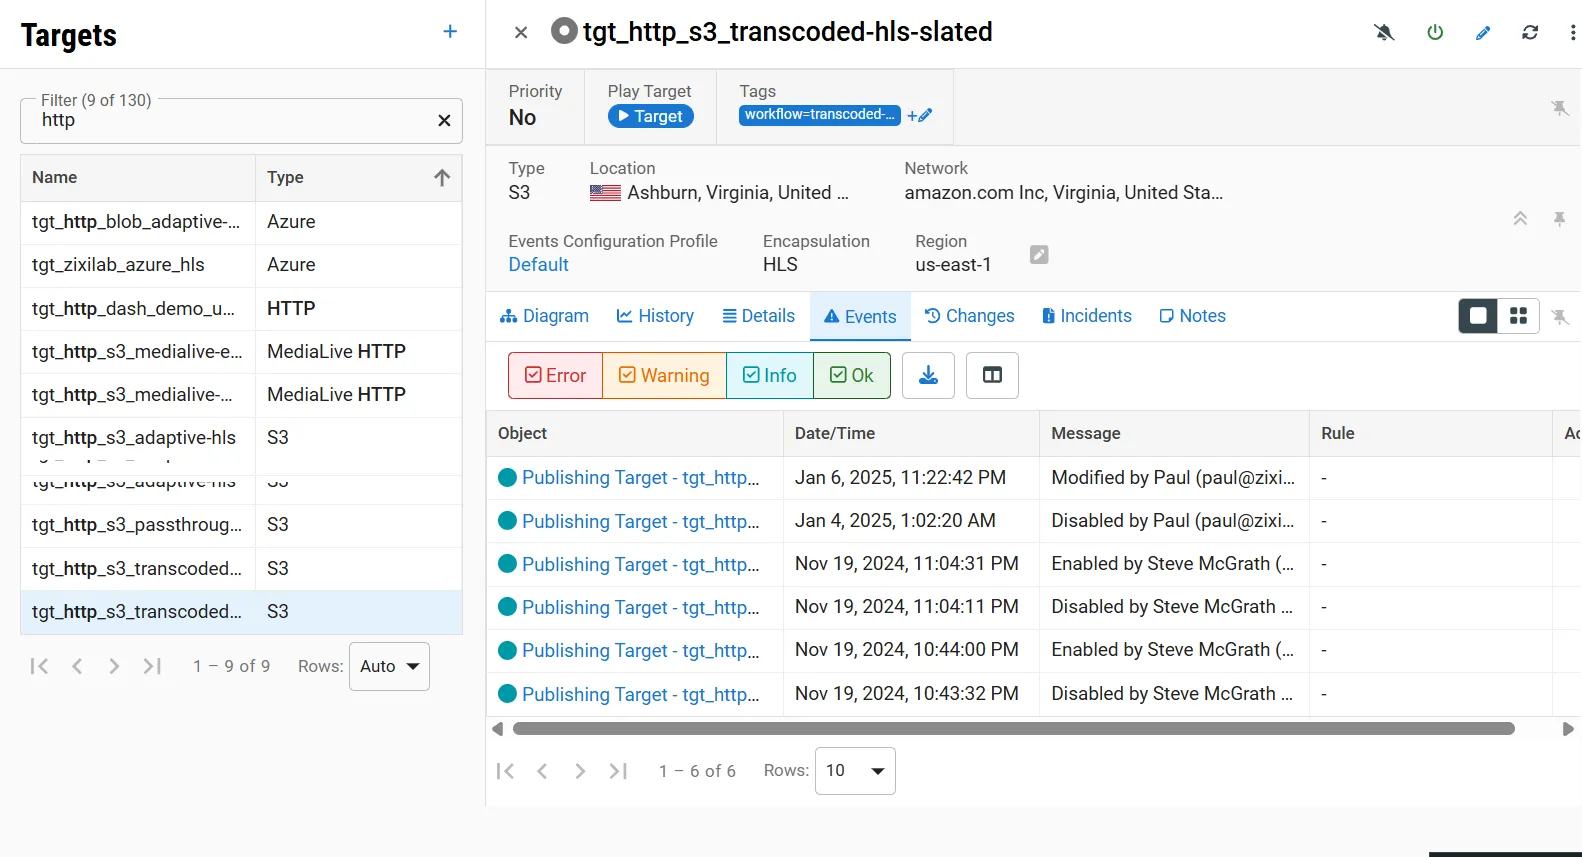Mute alerts with the crossed bell icon
The width and height of the screenshot is (1582, 857).
(1384, 33)
